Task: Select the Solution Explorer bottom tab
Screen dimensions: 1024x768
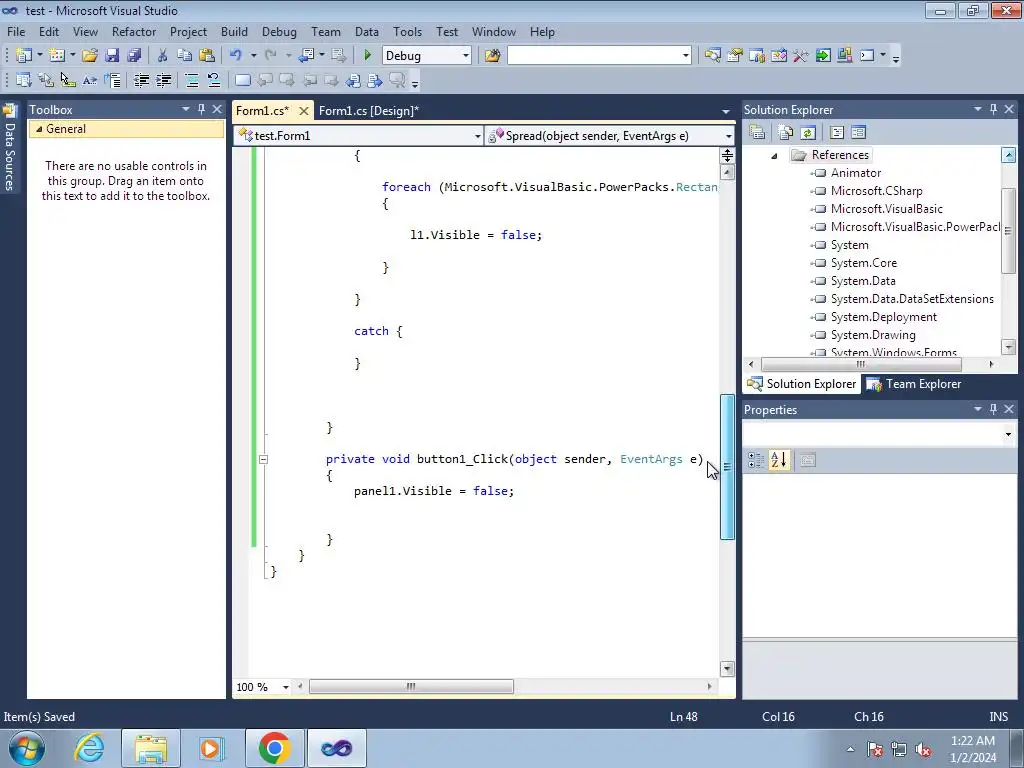Action: (x=802, y=384)
